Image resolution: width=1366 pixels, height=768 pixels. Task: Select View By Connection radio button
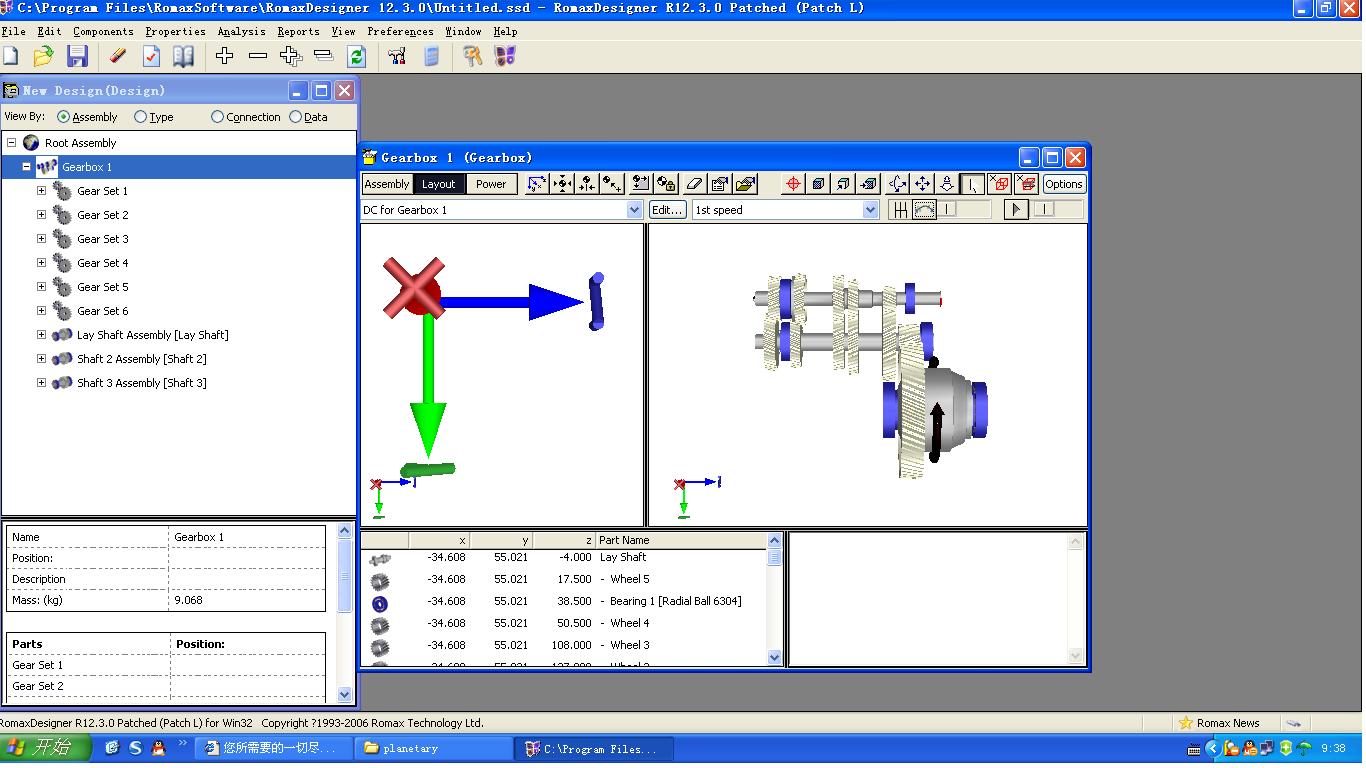[217, 117]
